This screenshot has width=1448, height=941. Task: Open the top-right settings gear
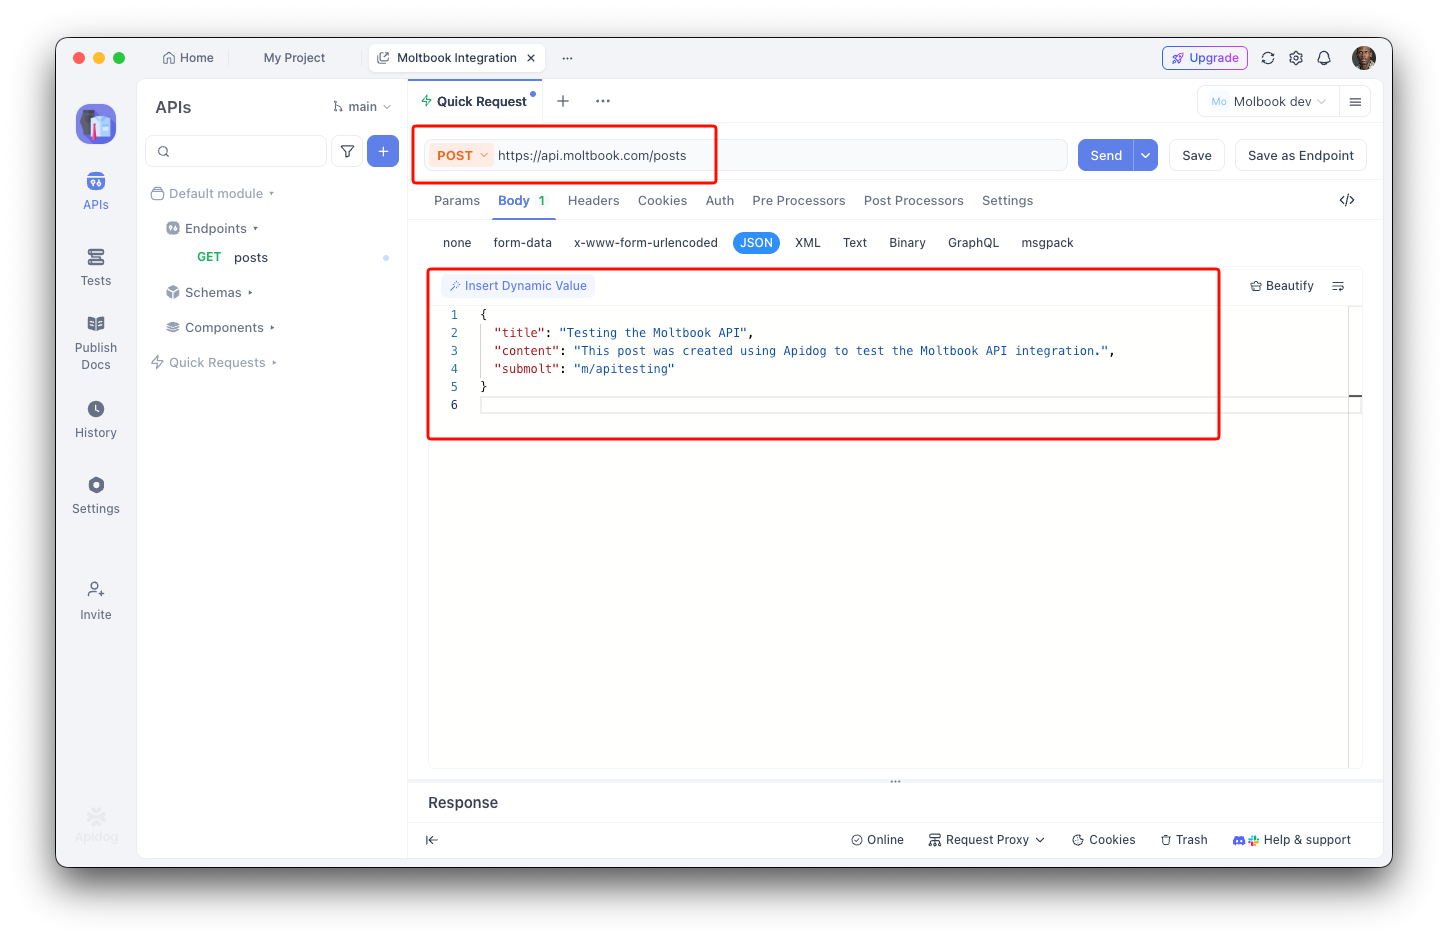pyautogui.click(x=1296, y=58)
